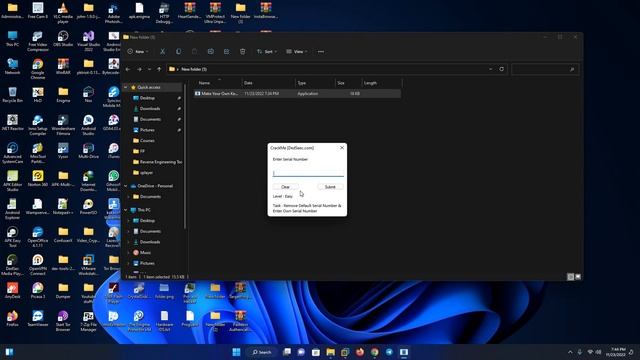The width and height of the screenshot is (640, 360).
Task: Focus the serial number input field
Action: (308, 173)
